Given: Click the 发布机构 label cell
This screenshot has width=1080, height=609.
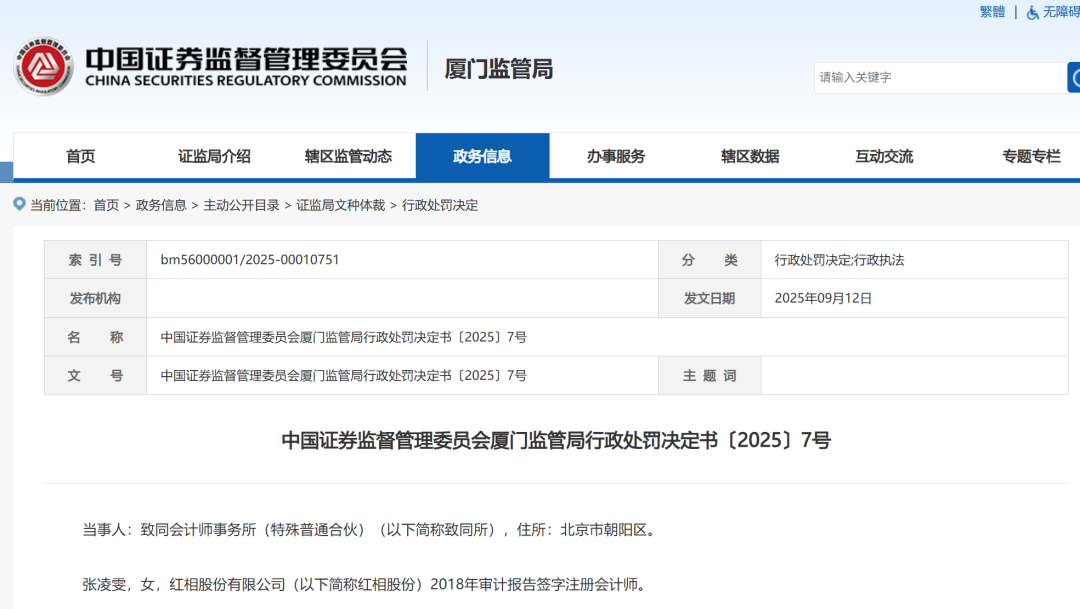Looking at the screenshot, I should pyautogui.click(x=95, y=298).
